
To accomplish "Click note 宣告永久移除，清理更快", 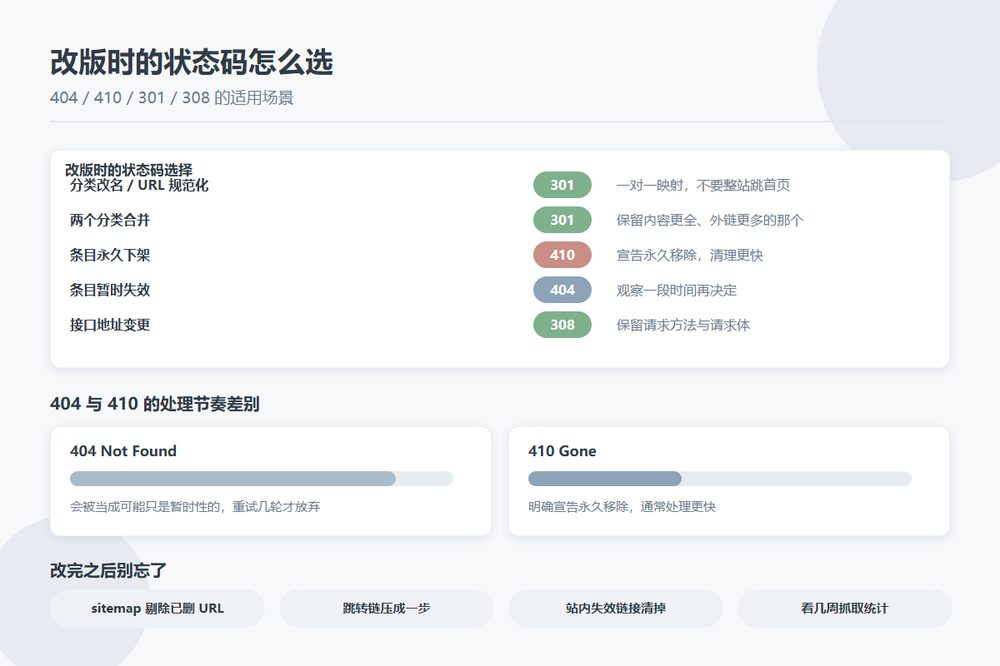I will pyautogui.click(x=689, y=255).
